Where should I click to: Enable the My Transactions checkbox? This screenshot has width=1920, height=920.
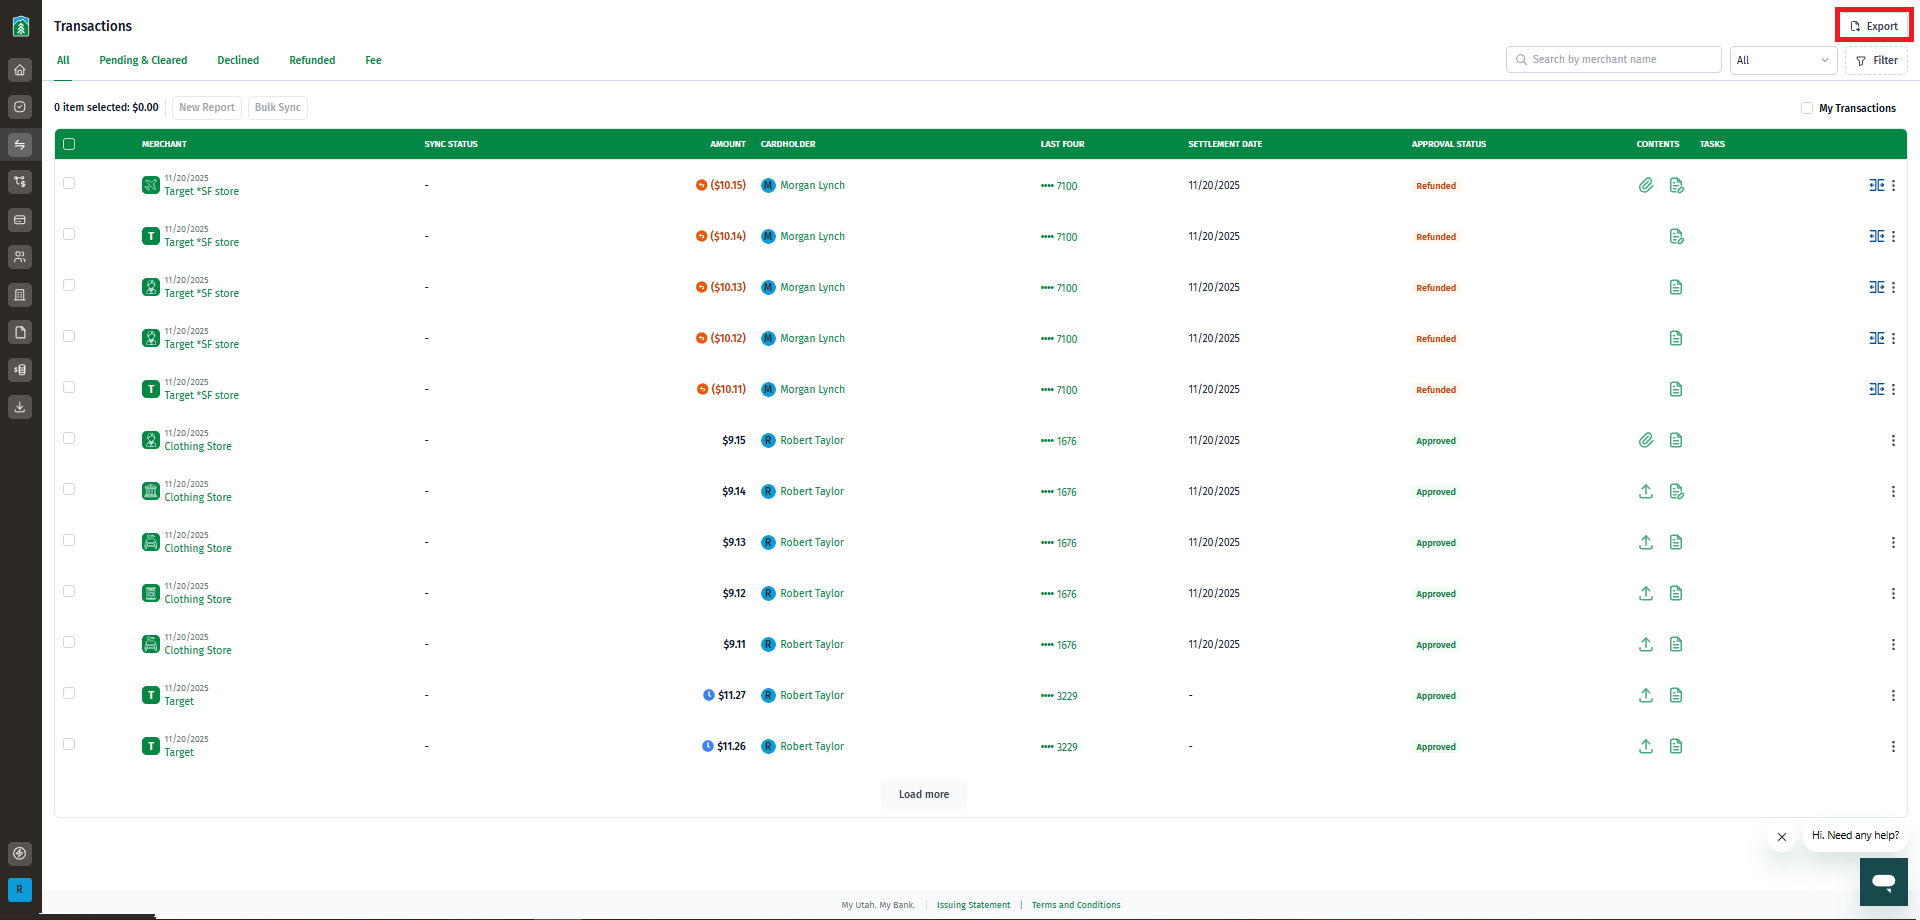click(x=1807, y=108)
